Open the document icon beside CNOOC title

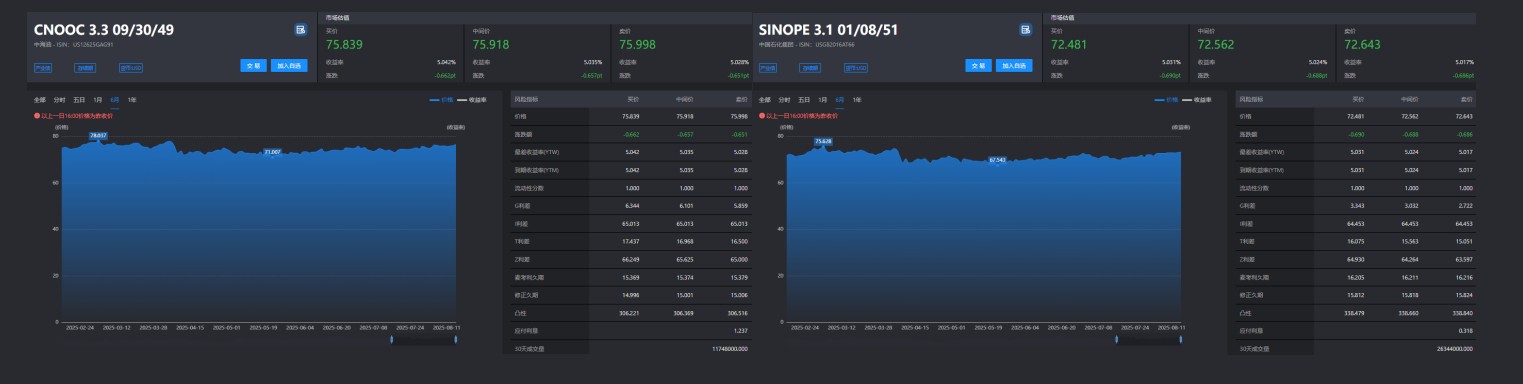(300, 30)
